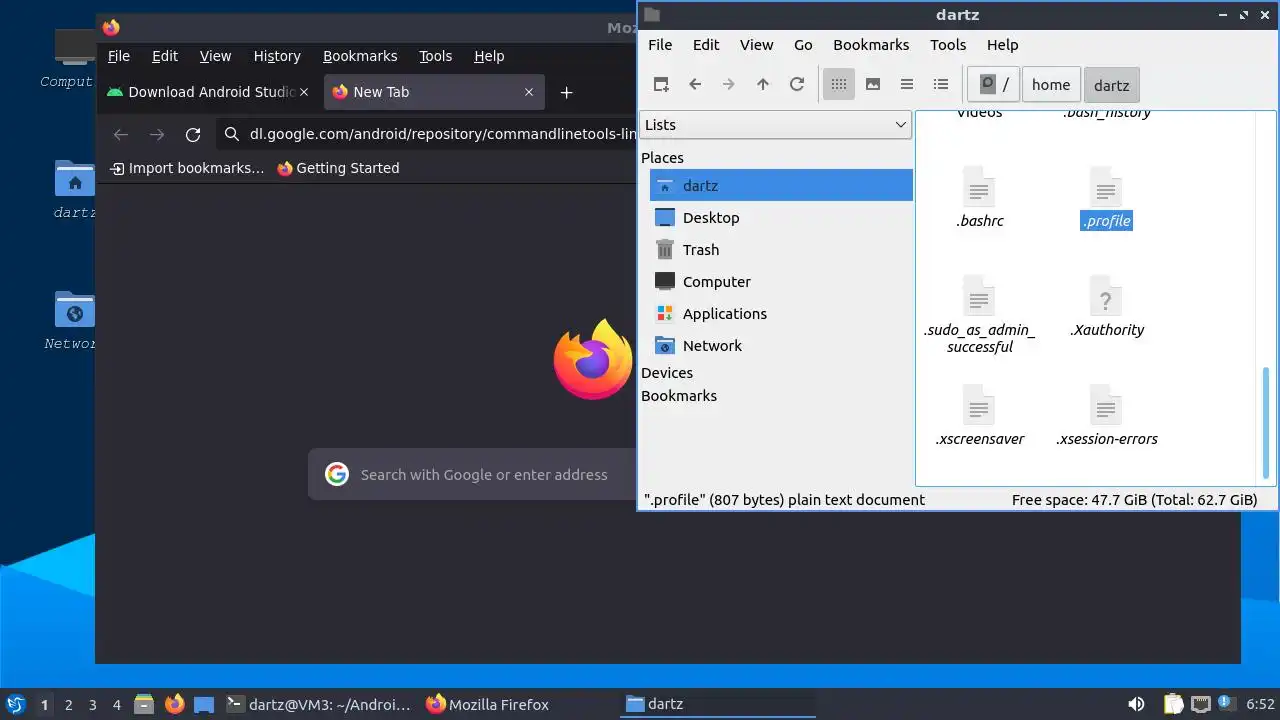Switch to compact list view
The image size is (1280, 720).
tap(907, 85)
